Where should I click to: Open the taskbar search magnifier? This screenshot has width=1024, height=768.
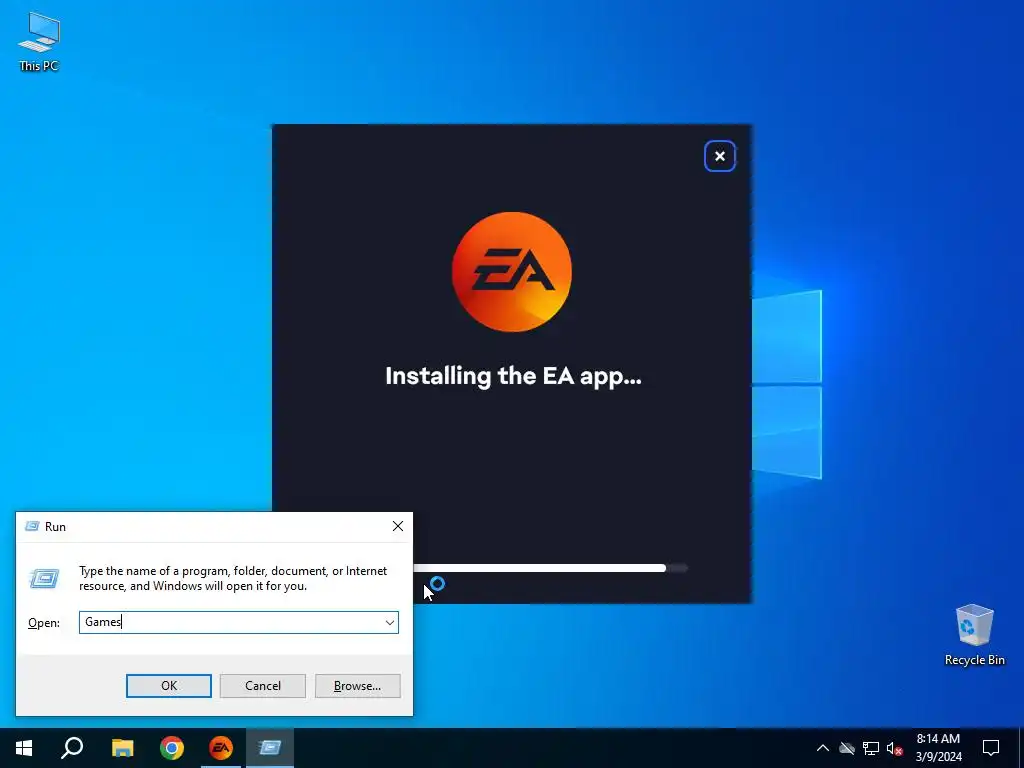click(72, 748)
